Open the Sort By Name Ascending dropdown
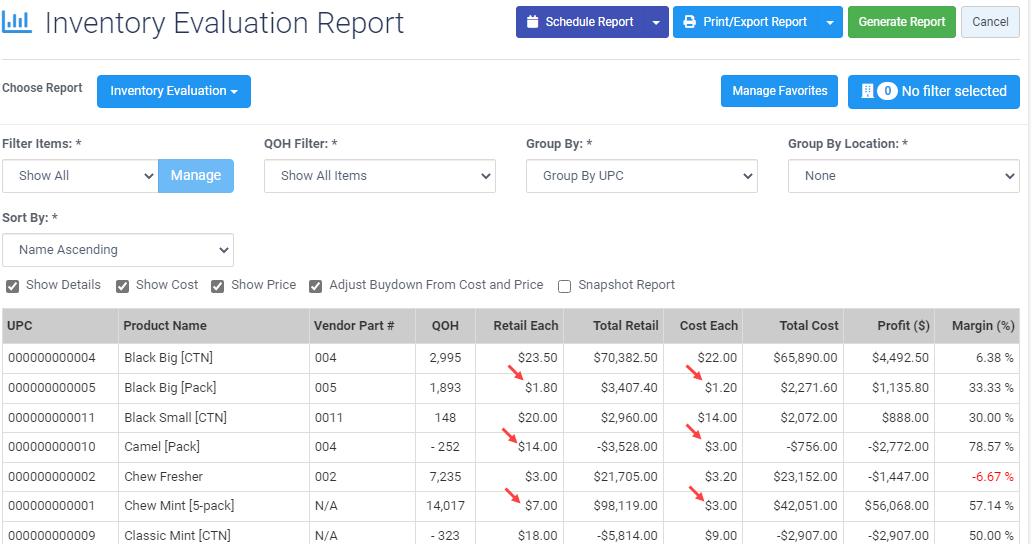 coord(118,250)
